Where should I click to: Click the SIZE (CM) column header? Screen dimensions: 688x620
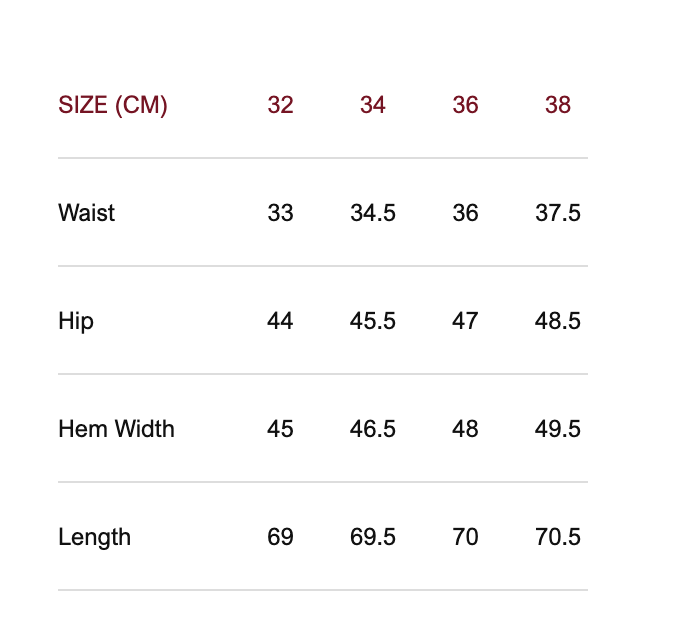click(x=113, y=105)
